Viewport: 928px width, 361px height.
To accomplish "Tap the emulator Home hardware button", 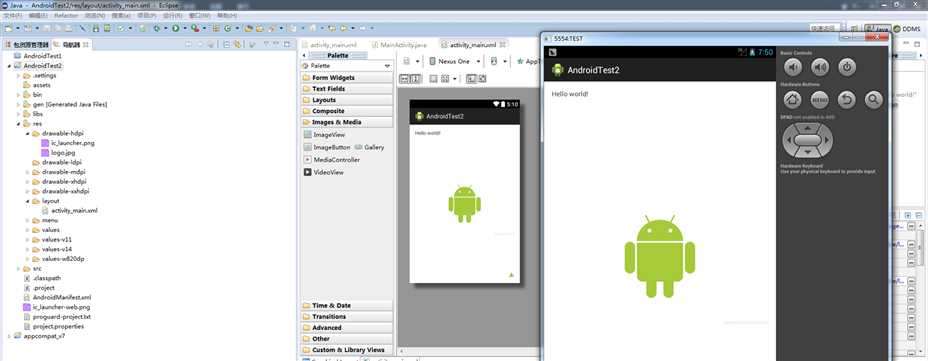I will pos(792,100).
